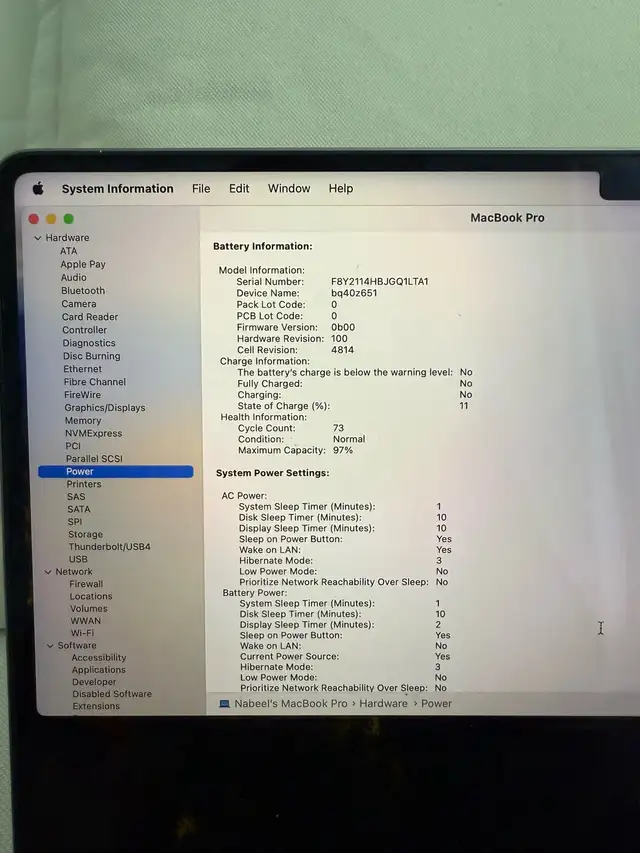
Task: Select USB in the sidebar
Action: click(x=78, y=559)
